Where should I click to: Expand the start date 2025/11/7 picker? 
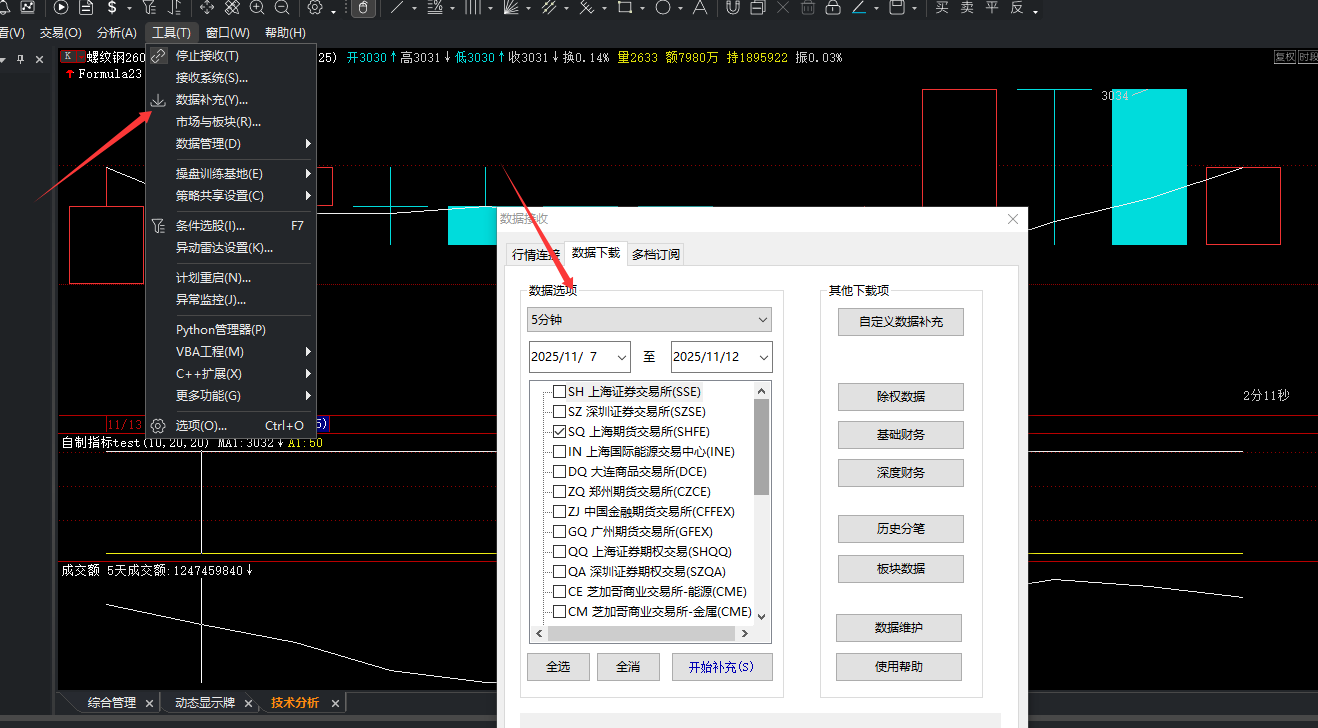tap(621, 357)
